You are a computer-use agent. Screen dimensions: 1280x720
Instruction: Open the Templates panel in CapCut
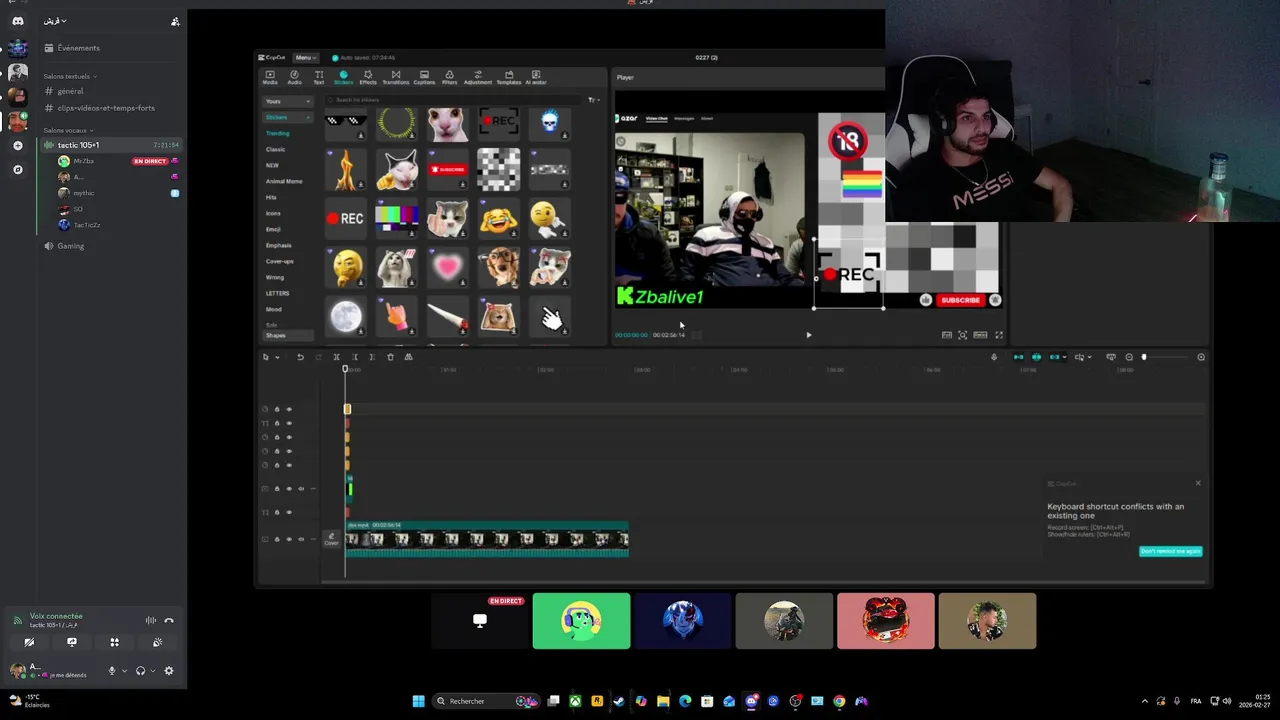click(509, 77)
